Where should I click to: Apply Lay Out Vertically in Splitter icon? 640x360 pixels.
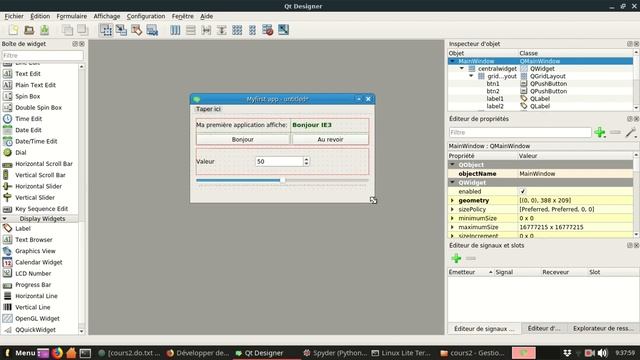click(x=222, y=30)
